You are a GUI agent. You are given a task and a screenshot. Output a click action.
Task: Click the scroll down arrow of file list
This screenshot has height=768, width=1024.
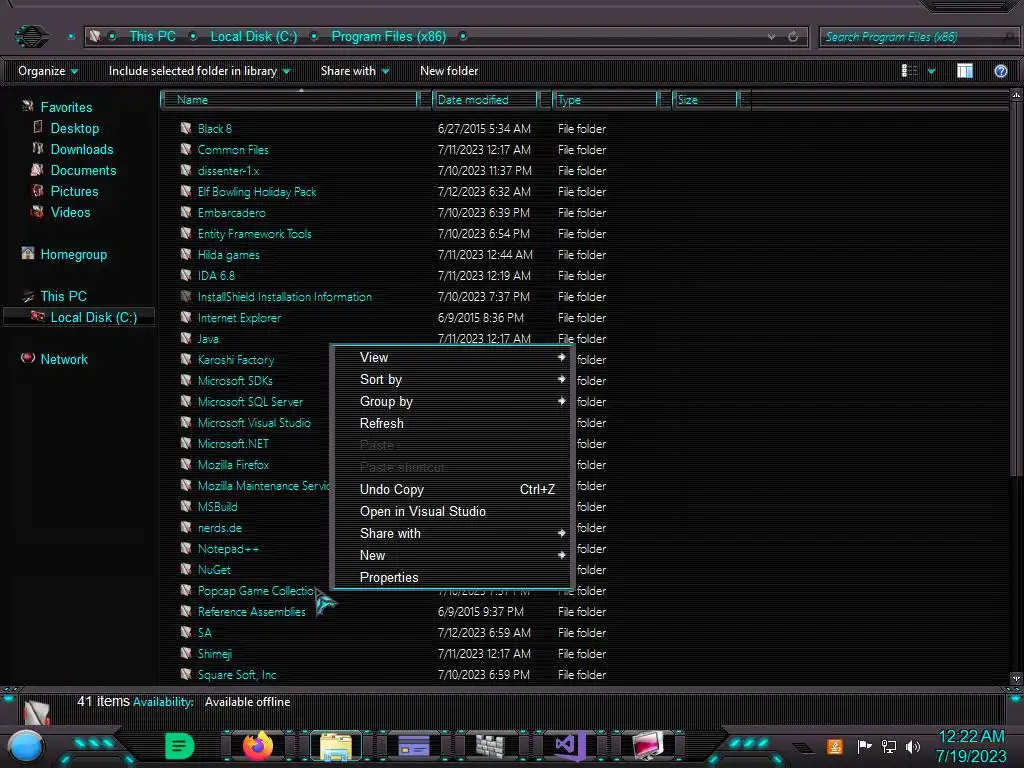click(1016, 679)
